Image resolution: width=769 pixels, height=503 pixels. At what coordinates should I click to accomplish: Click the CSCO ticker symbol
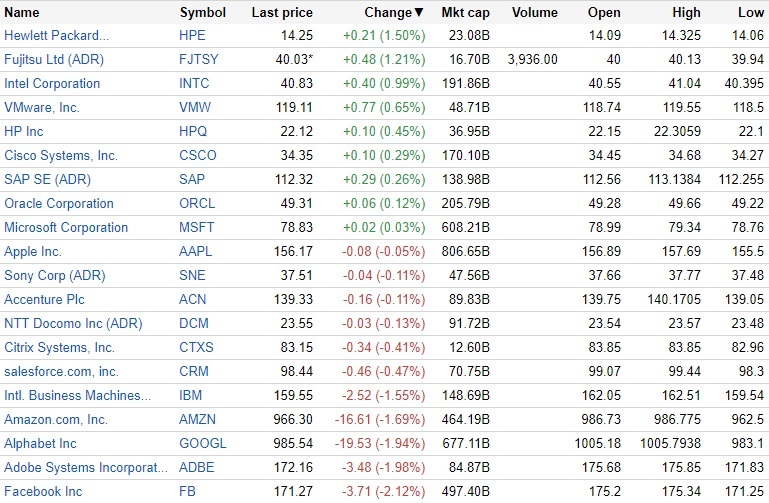pos(199,155)
